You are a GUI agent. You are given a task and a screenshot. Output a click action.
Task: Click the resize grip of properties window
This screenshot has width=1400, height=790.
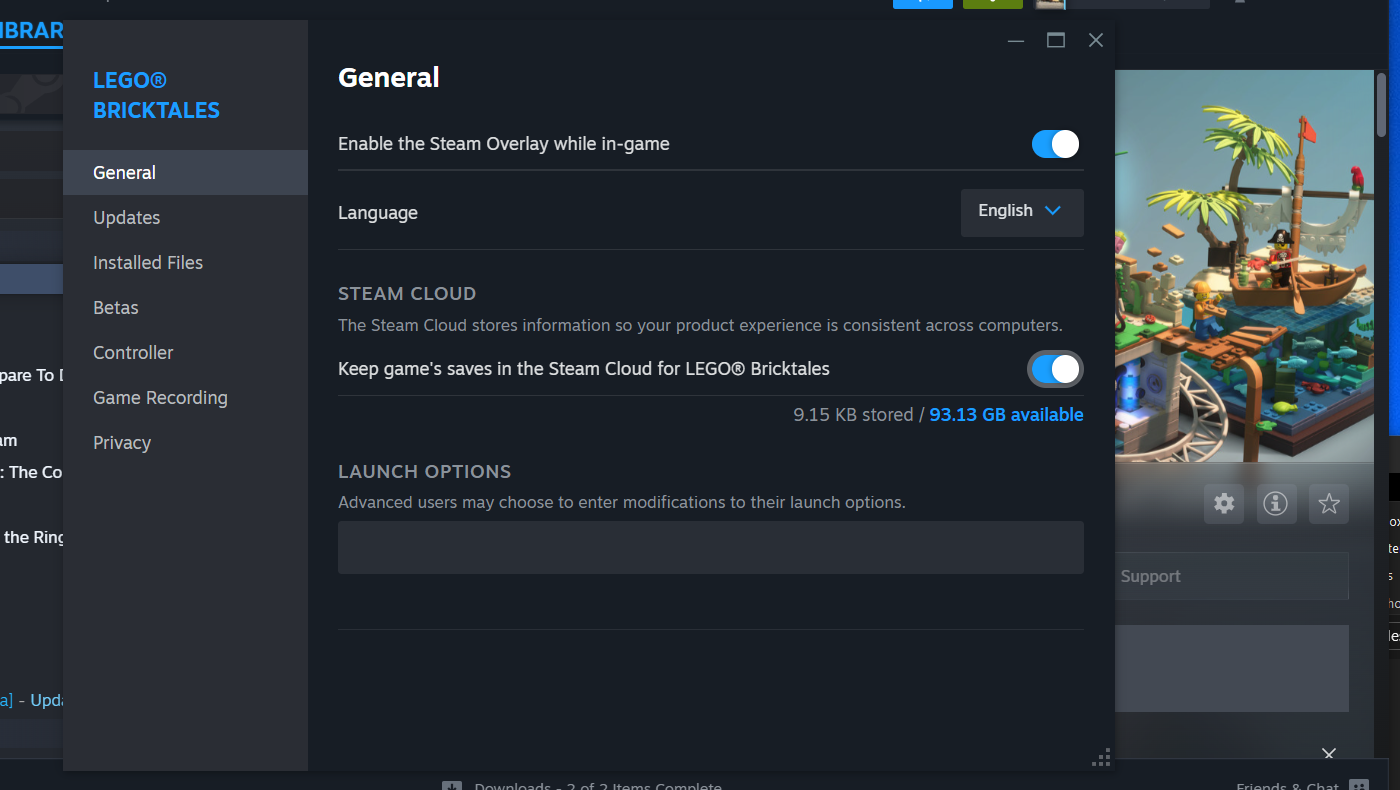tap(1101, 758)
